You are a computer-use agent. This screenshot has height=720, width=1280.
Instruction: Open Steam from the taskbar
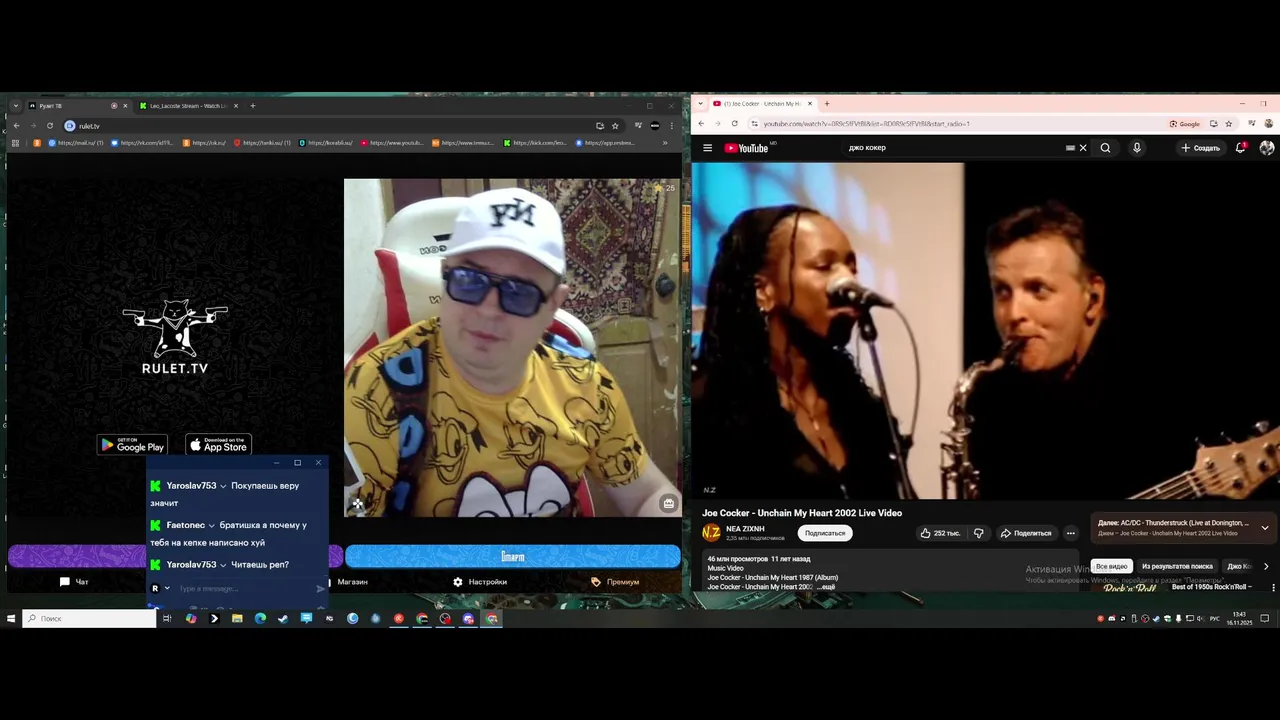(283, 619)
